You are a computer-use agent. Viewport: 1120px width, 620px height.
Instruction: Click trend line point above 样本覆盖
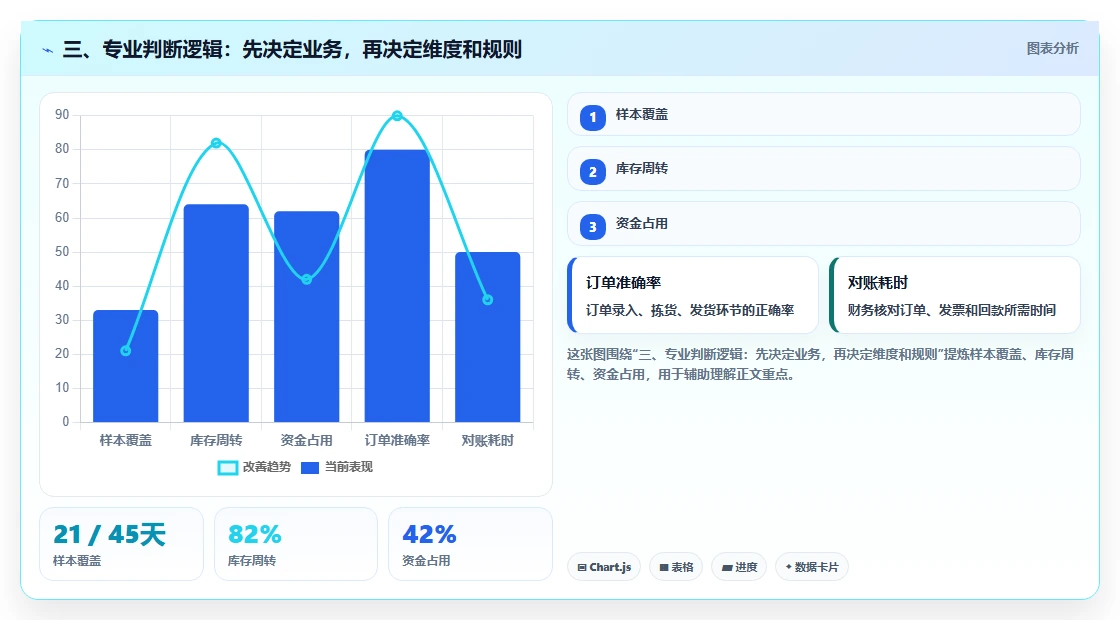[126, 351]
